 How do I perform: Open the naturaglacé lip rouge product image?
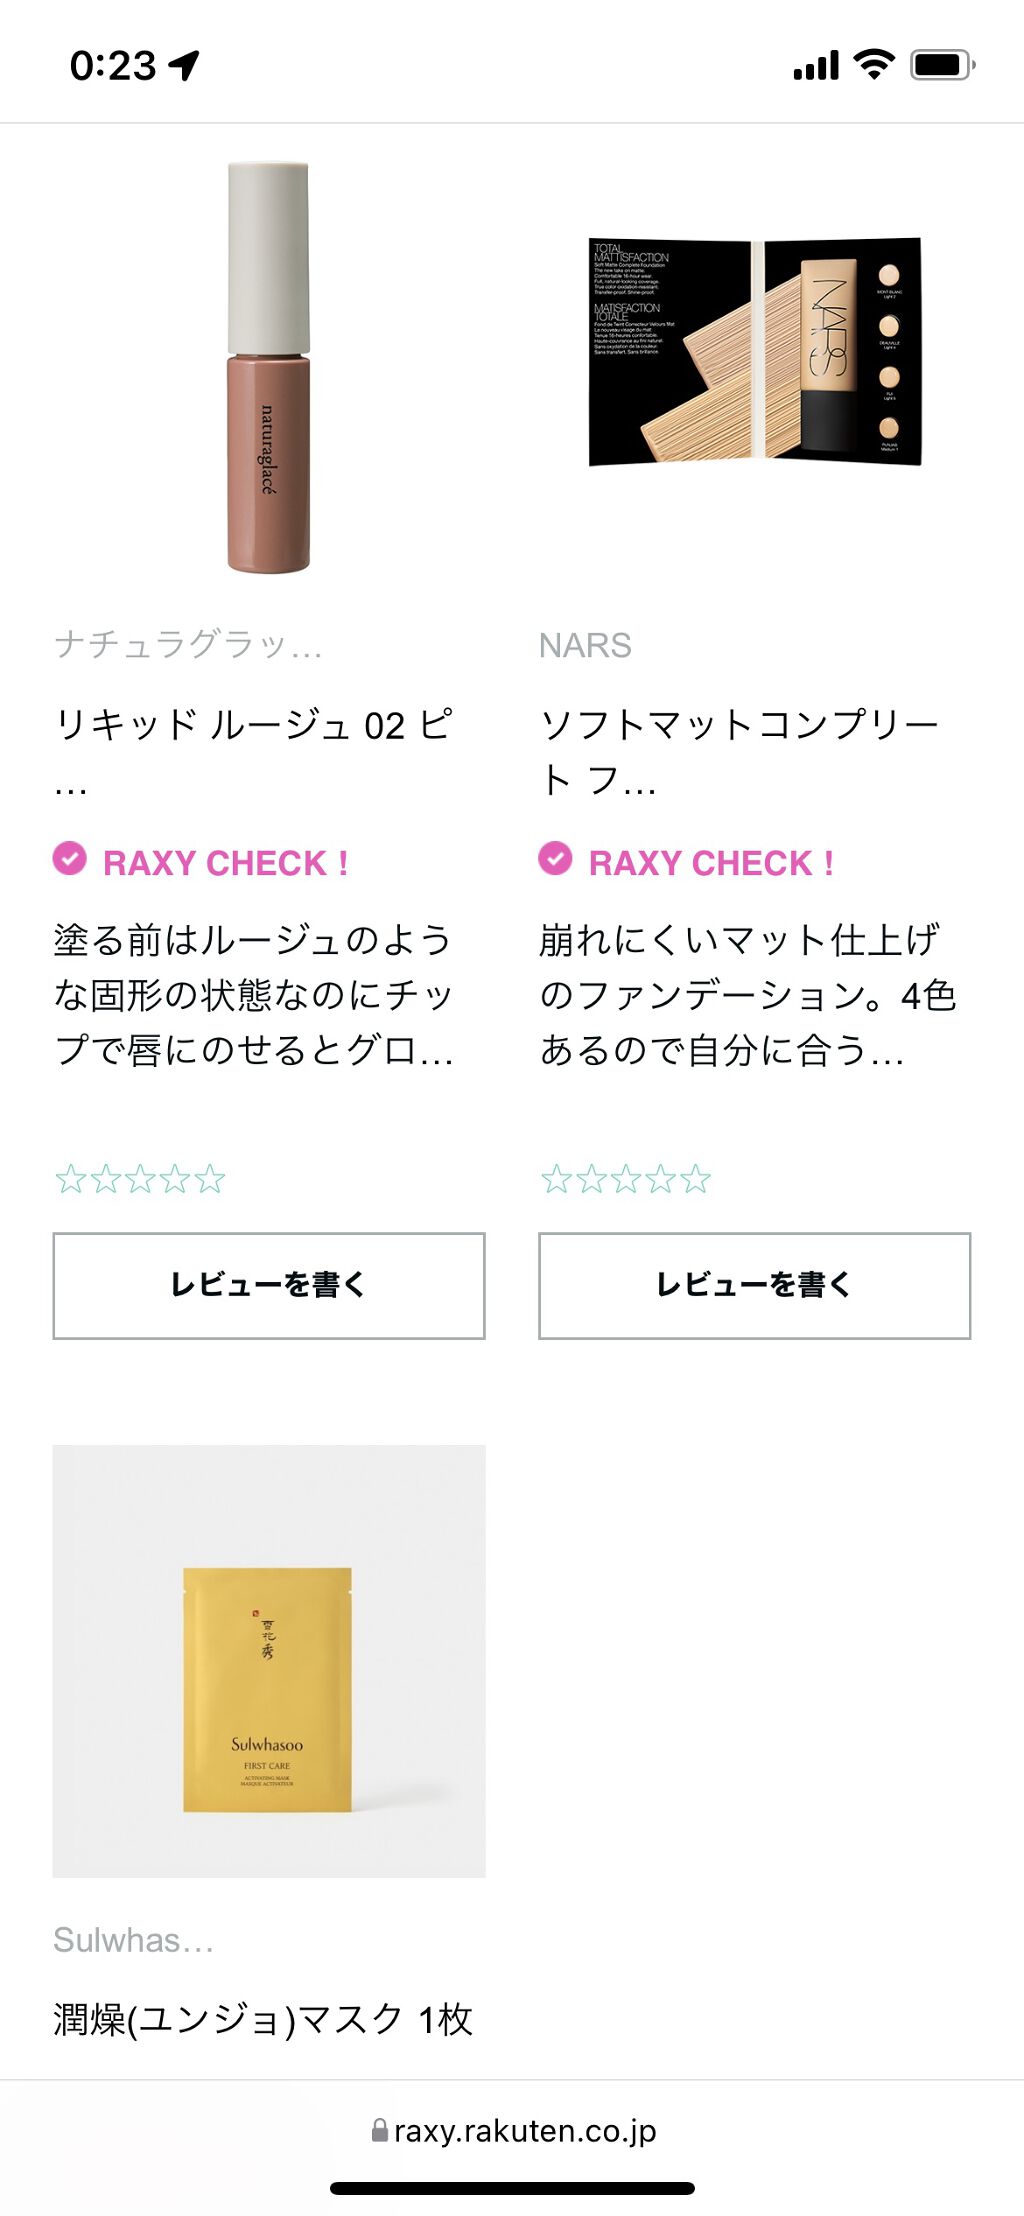tap(269, 368)
